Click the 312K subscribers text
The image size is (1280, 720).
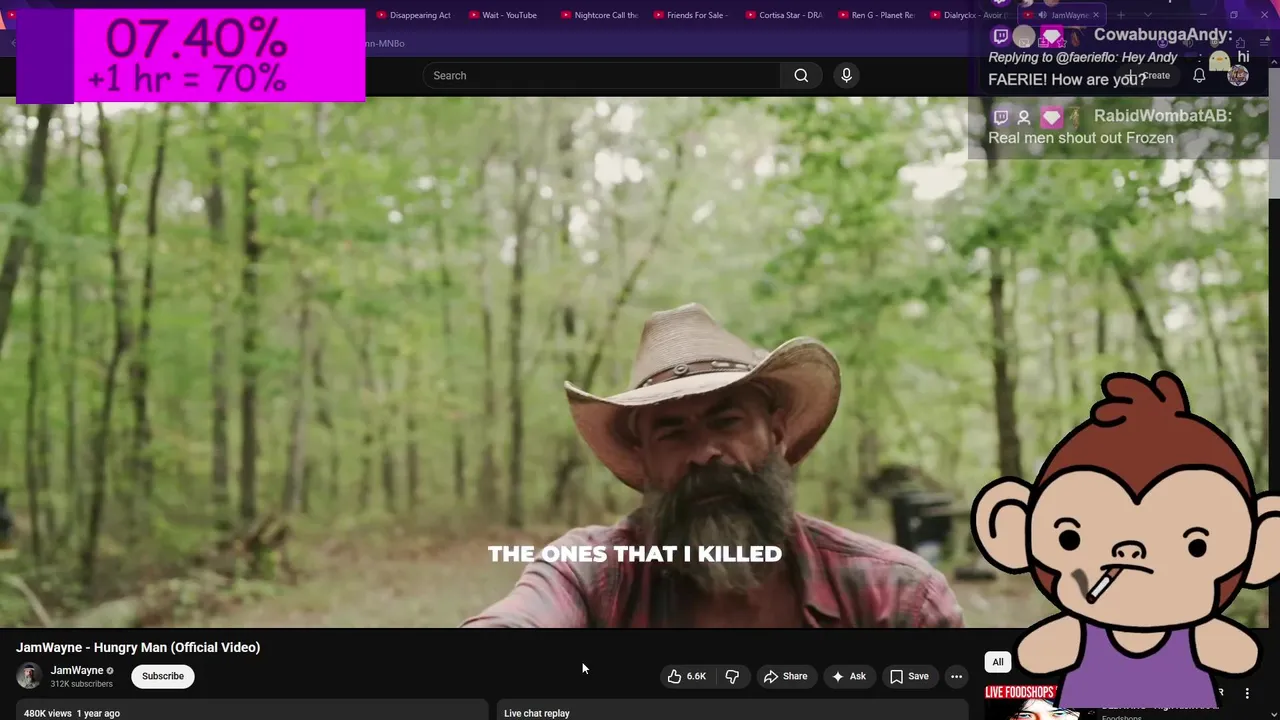pyautogui.click(x=82, y=684)
